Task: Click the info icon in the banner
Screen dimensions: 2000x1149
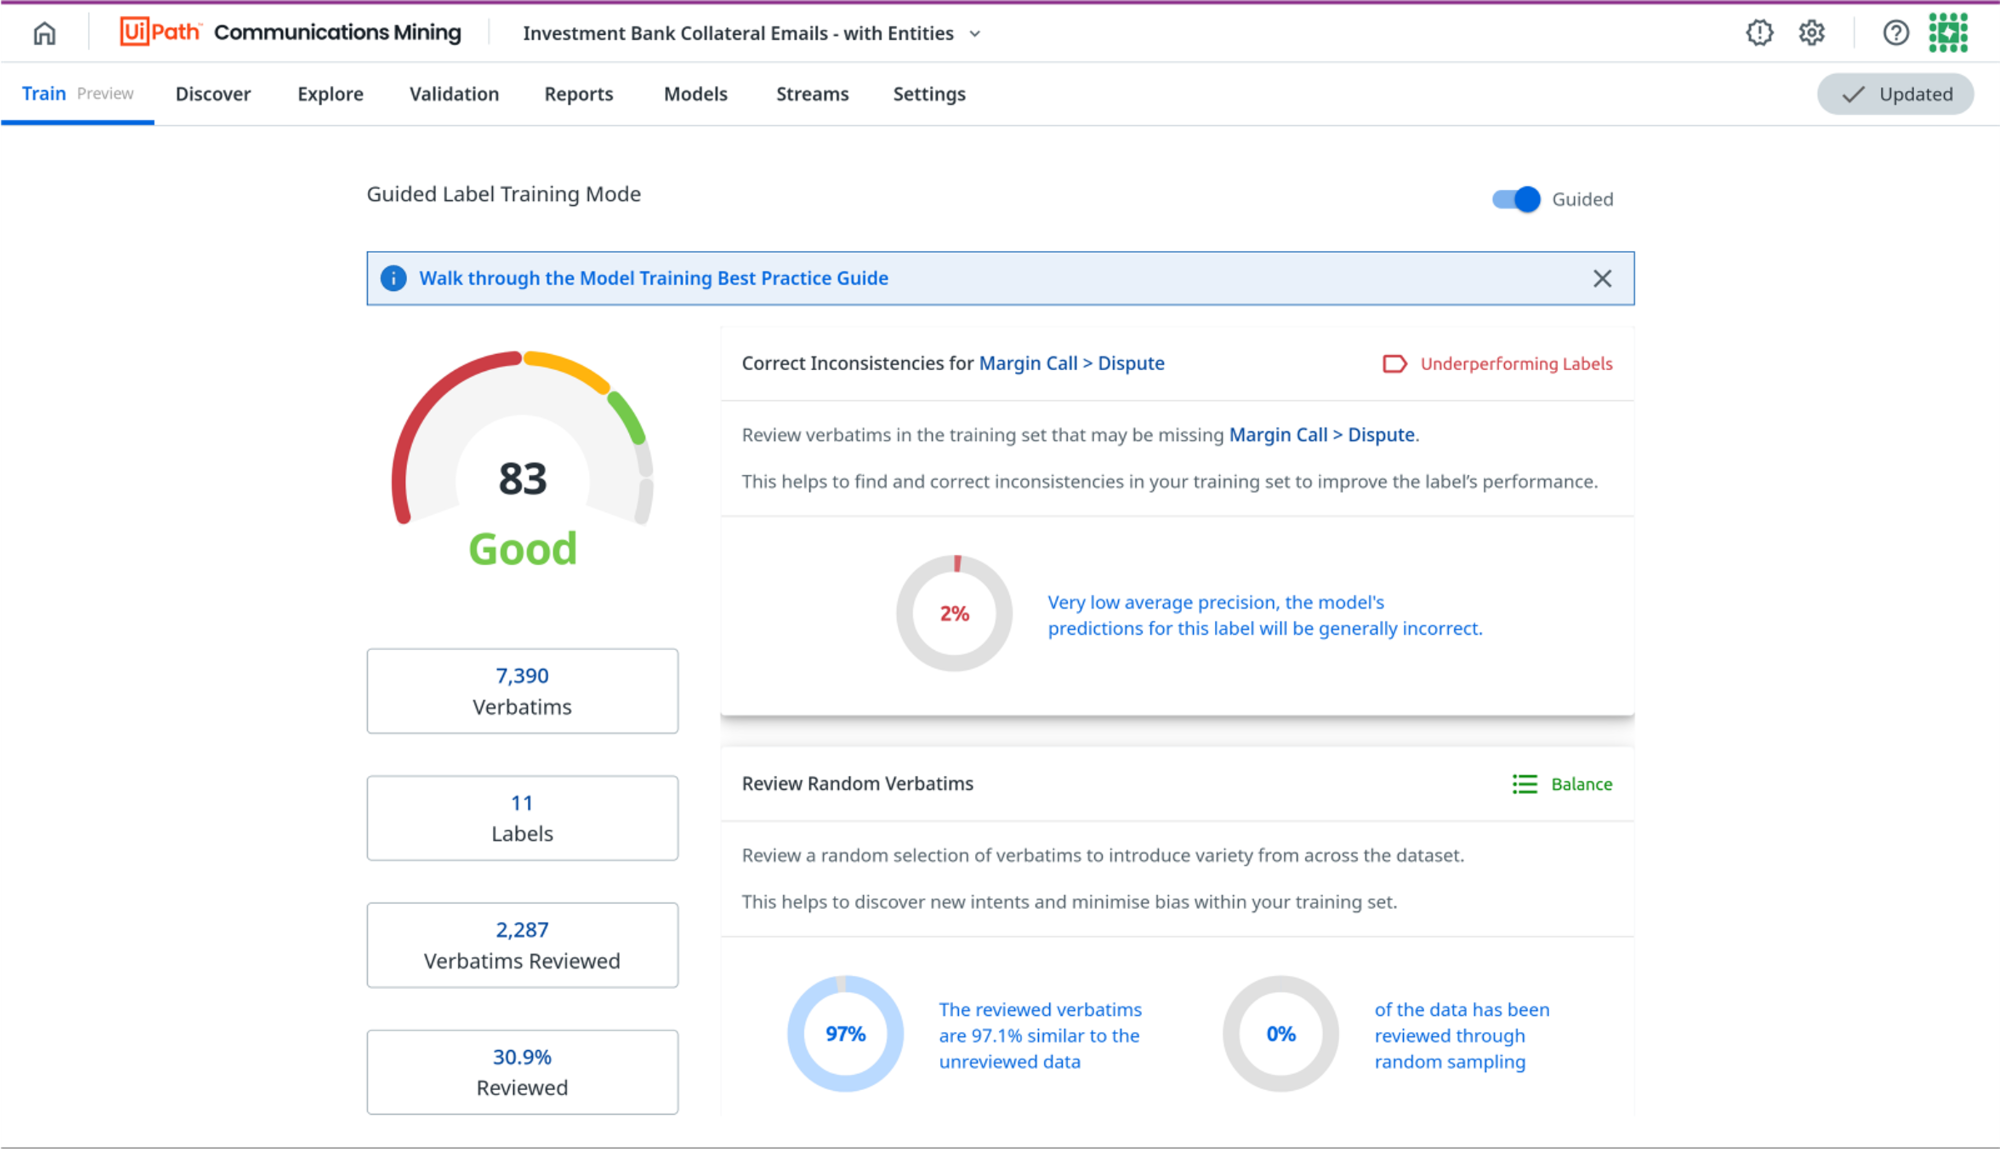Action: coord(393,278)
